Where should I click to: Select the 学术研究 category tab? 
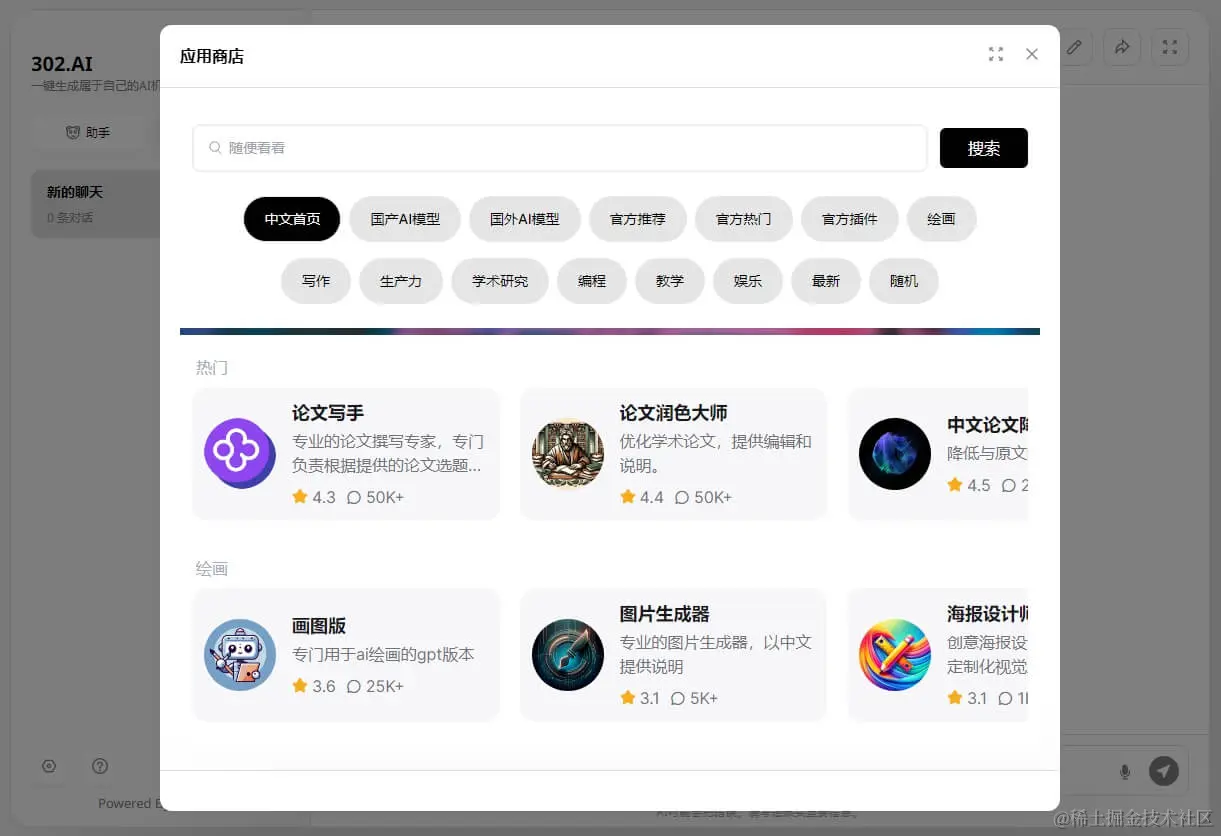pos(500,281)
